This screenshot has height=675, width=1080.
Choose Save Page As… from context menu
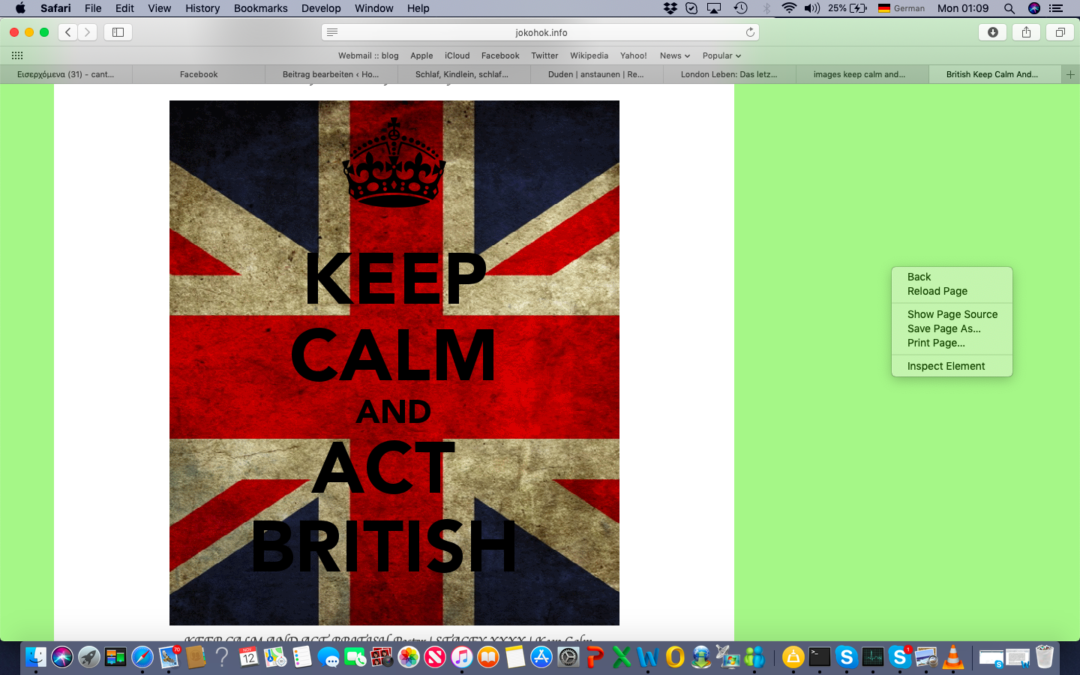coord(952,329)
